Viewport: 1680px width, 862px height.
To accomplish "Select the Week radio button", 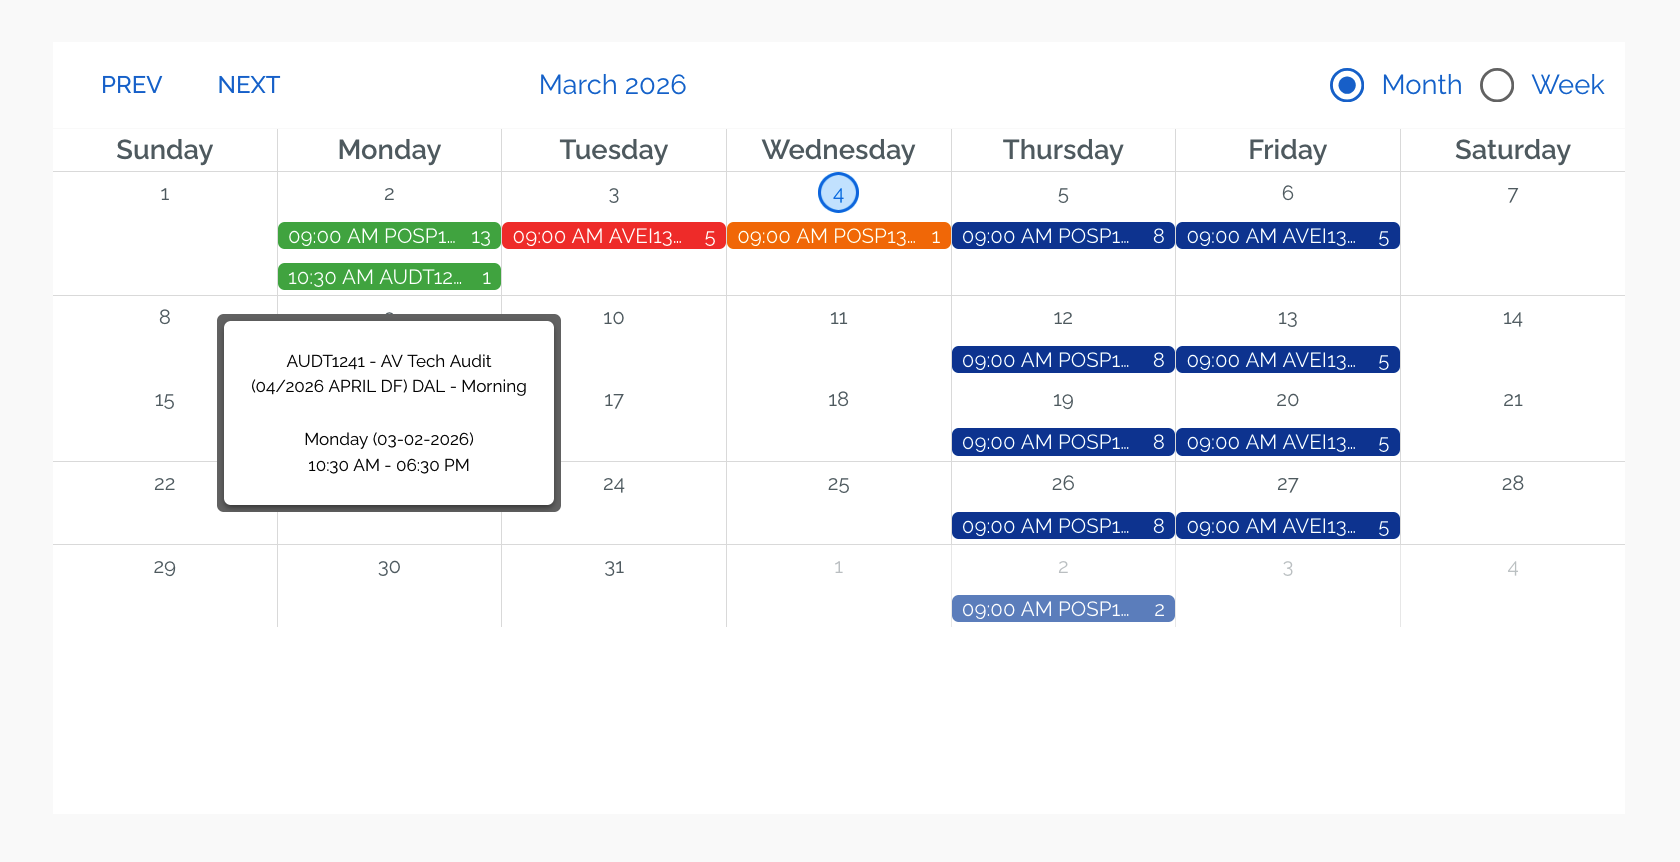I will click(1497, 85).
